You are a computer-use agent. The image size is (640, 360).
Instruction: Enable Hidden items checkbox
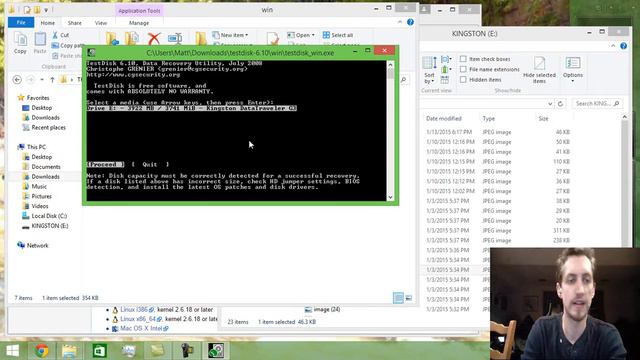click(x=463, y=79)
